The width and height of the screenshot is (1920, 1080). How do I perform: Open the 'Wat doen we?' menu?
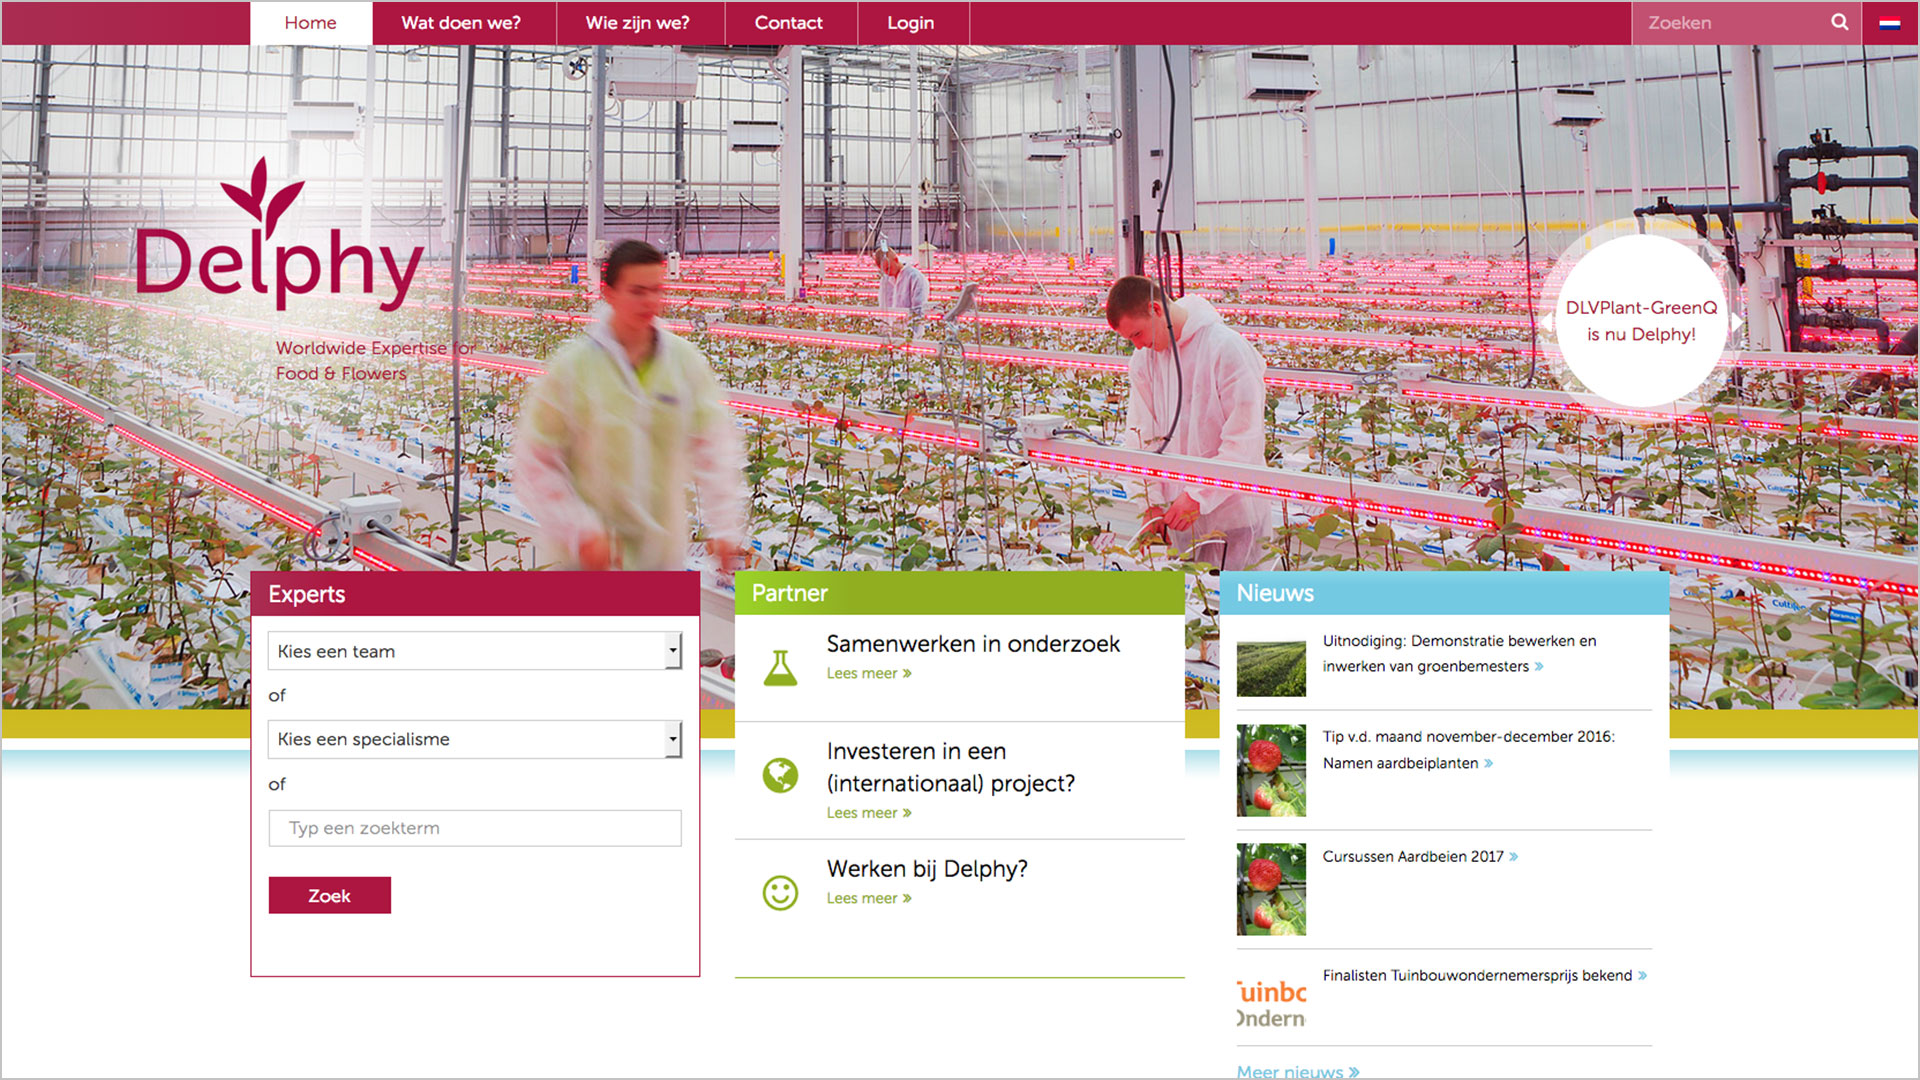coord(461,22)
